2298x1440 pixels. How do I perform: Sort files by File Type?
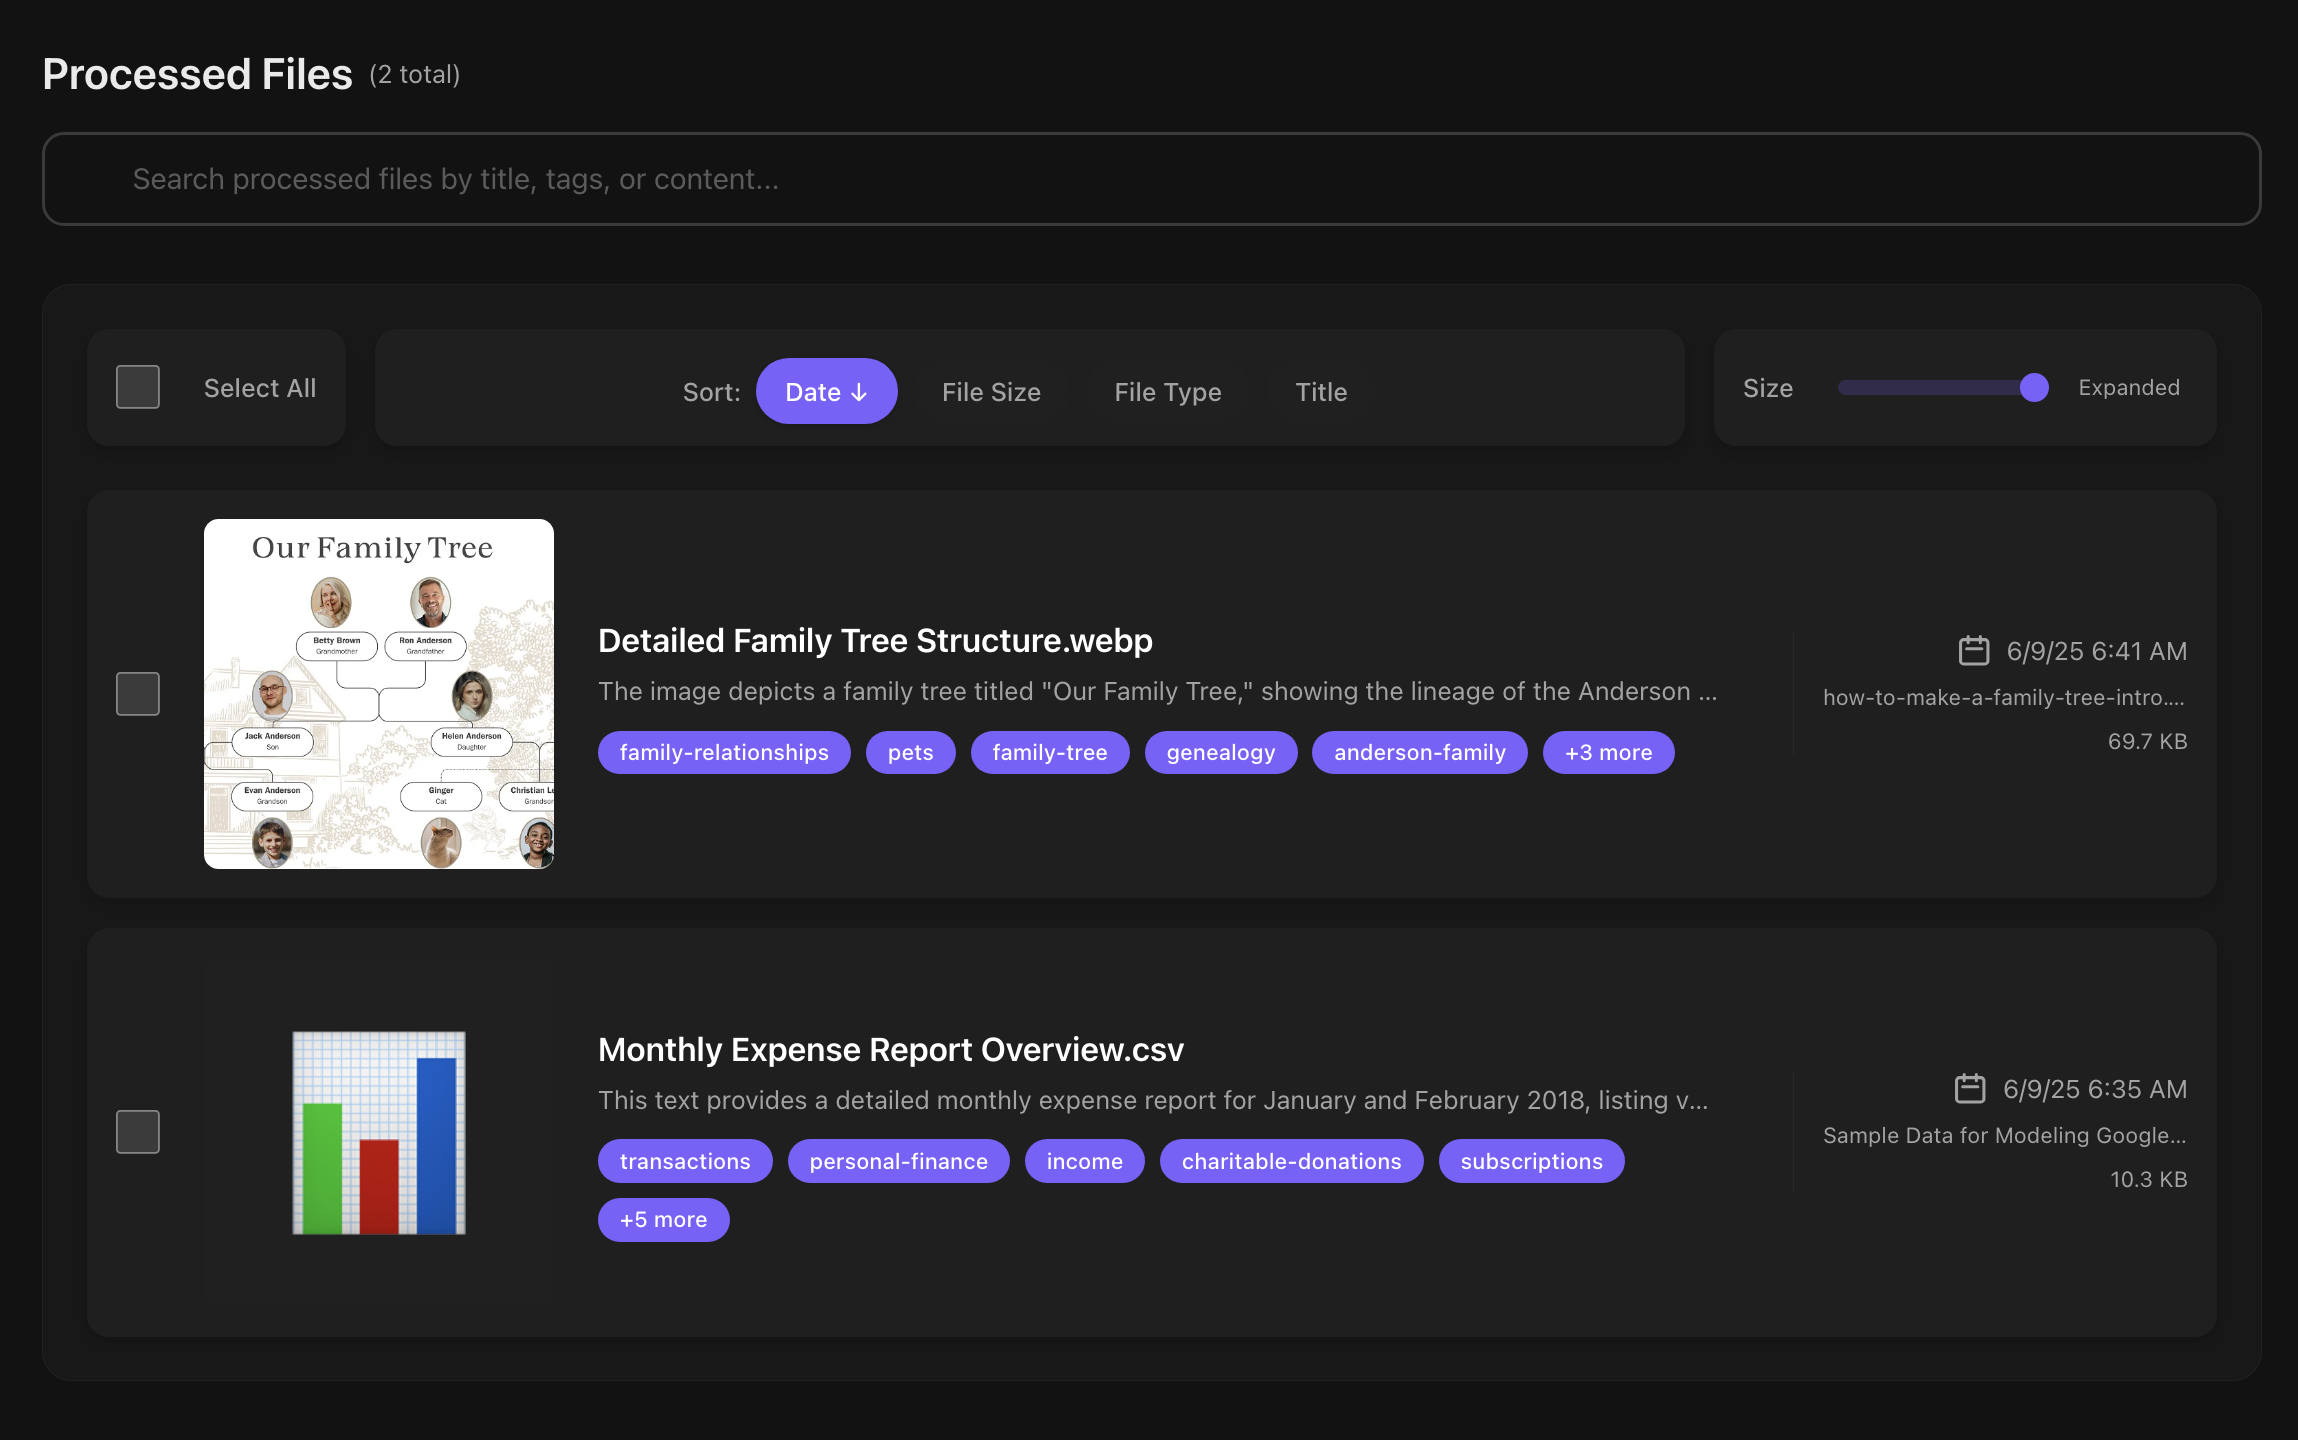coord(1167,392)
